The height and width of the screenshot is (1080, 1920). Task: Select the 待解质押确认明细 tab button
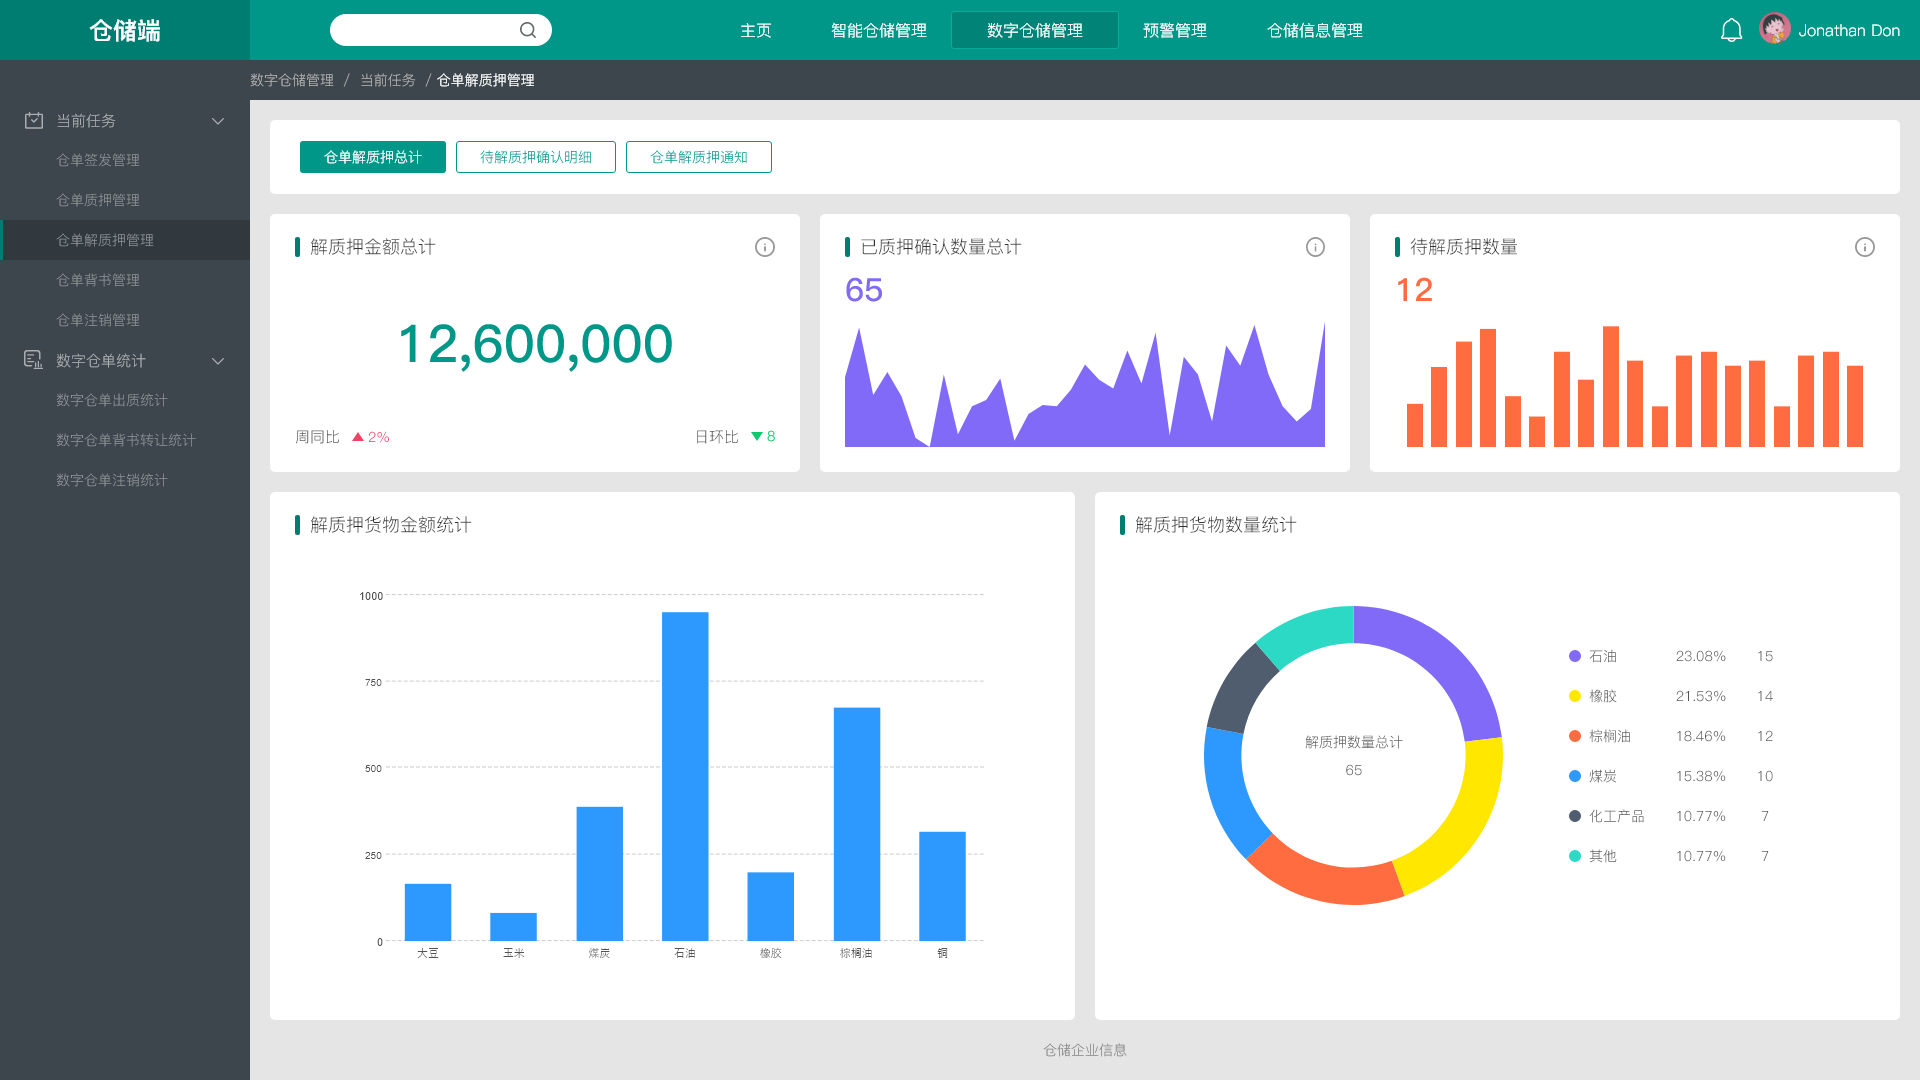click(x=536, y=157)
